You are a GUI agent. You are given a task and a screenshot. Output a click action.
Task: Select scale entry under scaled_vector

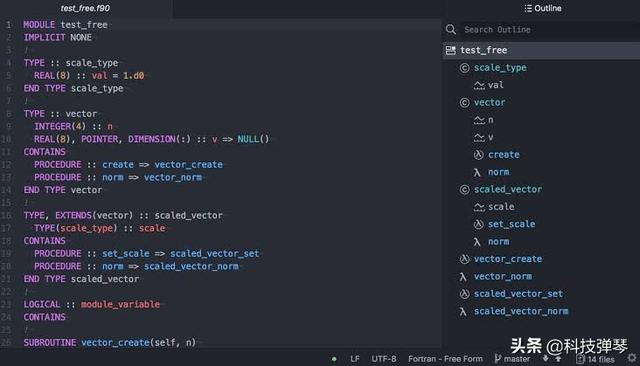(501, 207)
